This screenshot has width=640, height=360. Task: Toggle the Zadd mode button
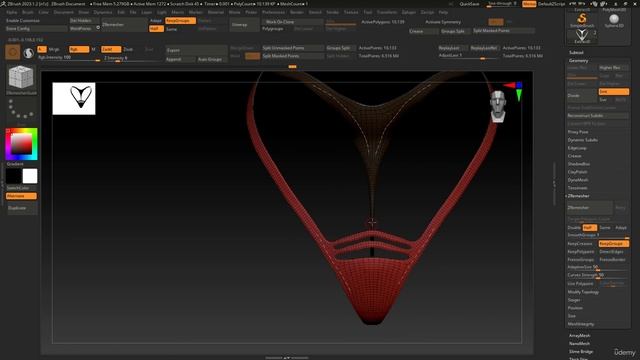[x=111, y=49]
